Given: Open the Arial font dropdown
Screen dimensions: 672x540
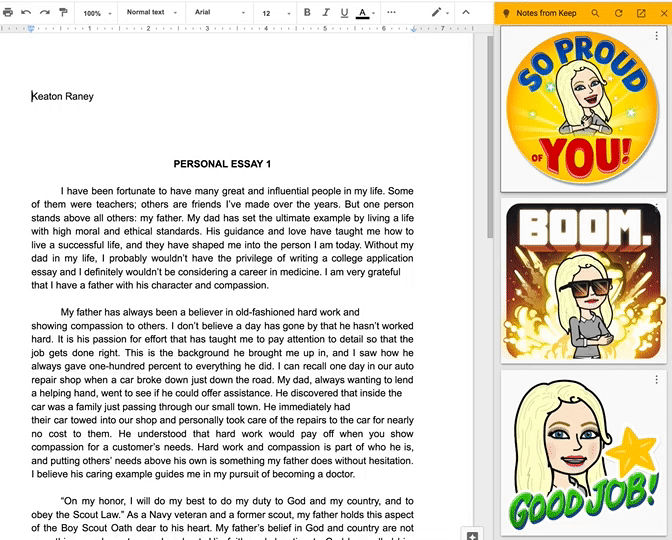Looking at the screenshot, I should click(x=219, y=12).
